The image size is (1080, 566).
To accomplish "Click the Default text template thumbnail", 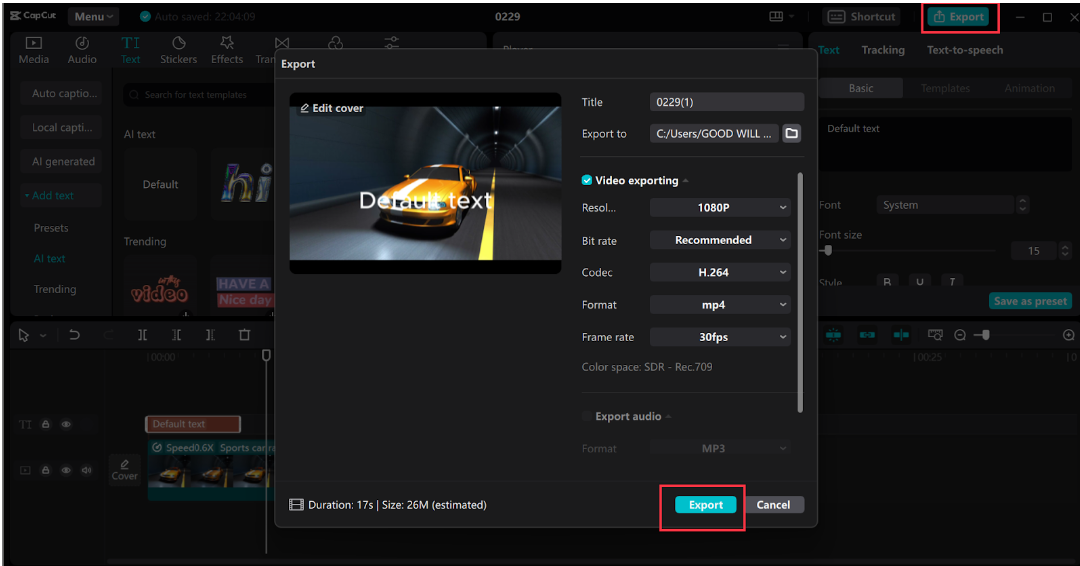I will 160,185.
